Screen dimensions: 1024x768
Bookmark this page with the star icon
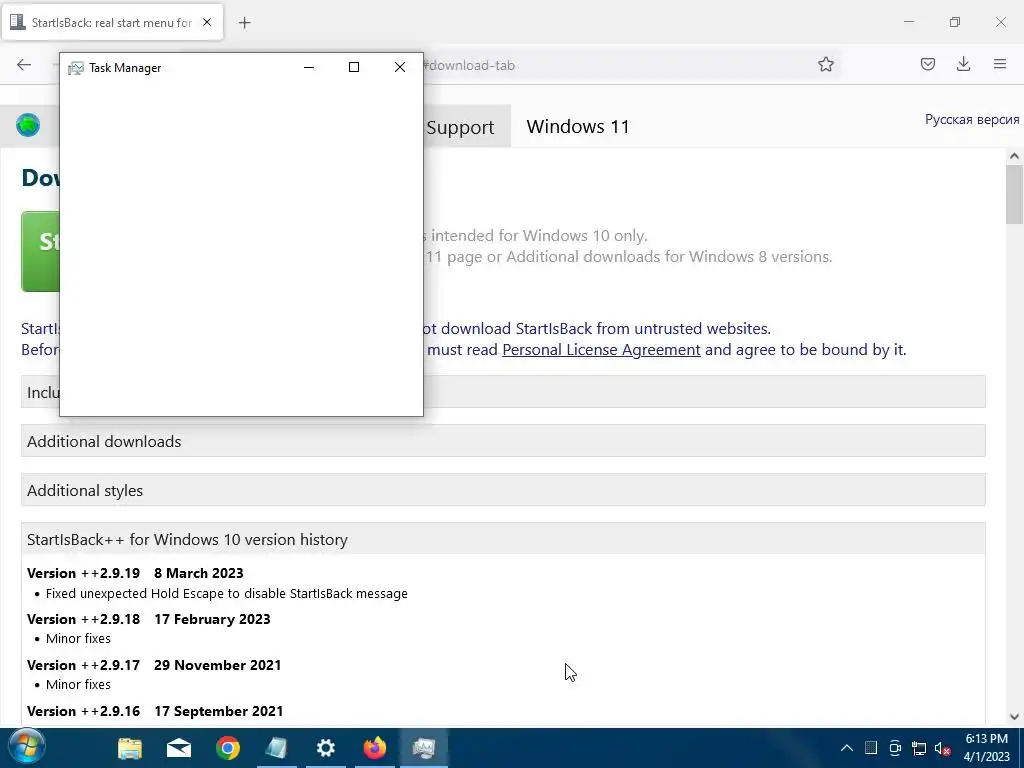(x=825, y=64)
